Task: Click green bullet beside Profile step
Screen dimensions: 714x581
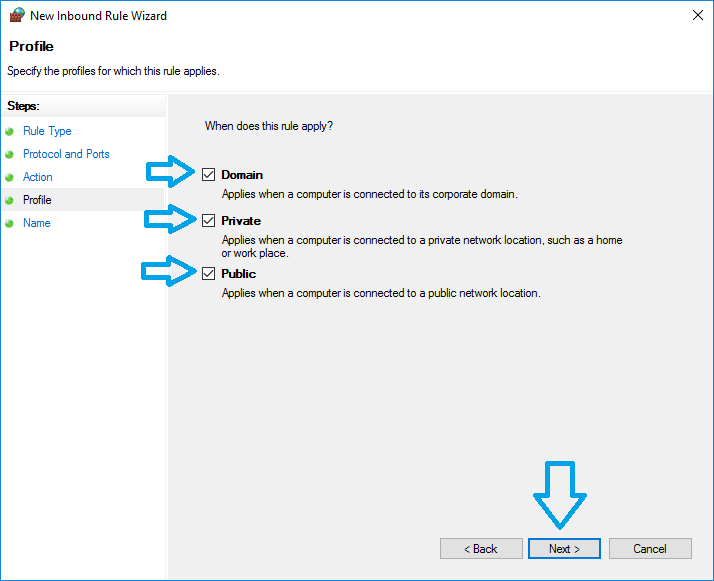Action: (x=10, y=201)
